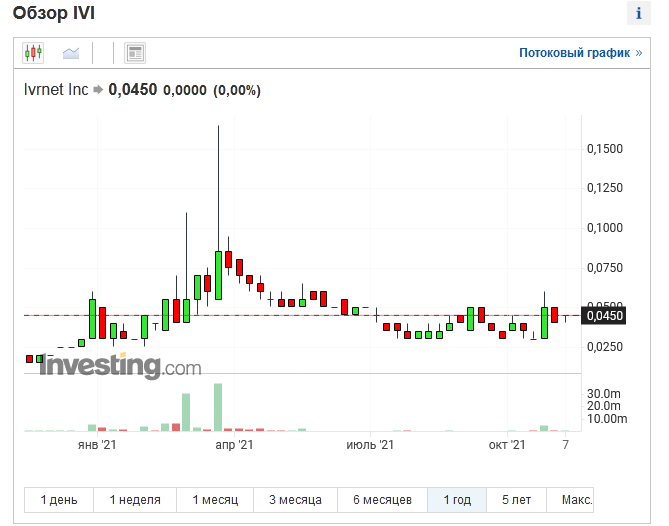Select the 1 день timeframe tab
Viewport: 669px width, 526px height.
(59, 500)
